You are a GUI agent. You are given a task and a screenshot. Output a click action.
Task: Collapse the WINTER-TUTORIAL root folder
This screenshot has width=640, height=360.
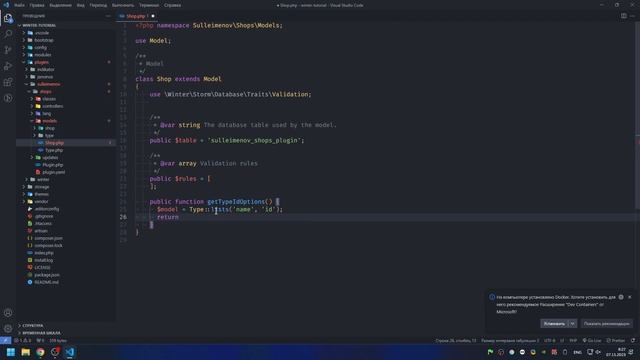click(39, 25)
